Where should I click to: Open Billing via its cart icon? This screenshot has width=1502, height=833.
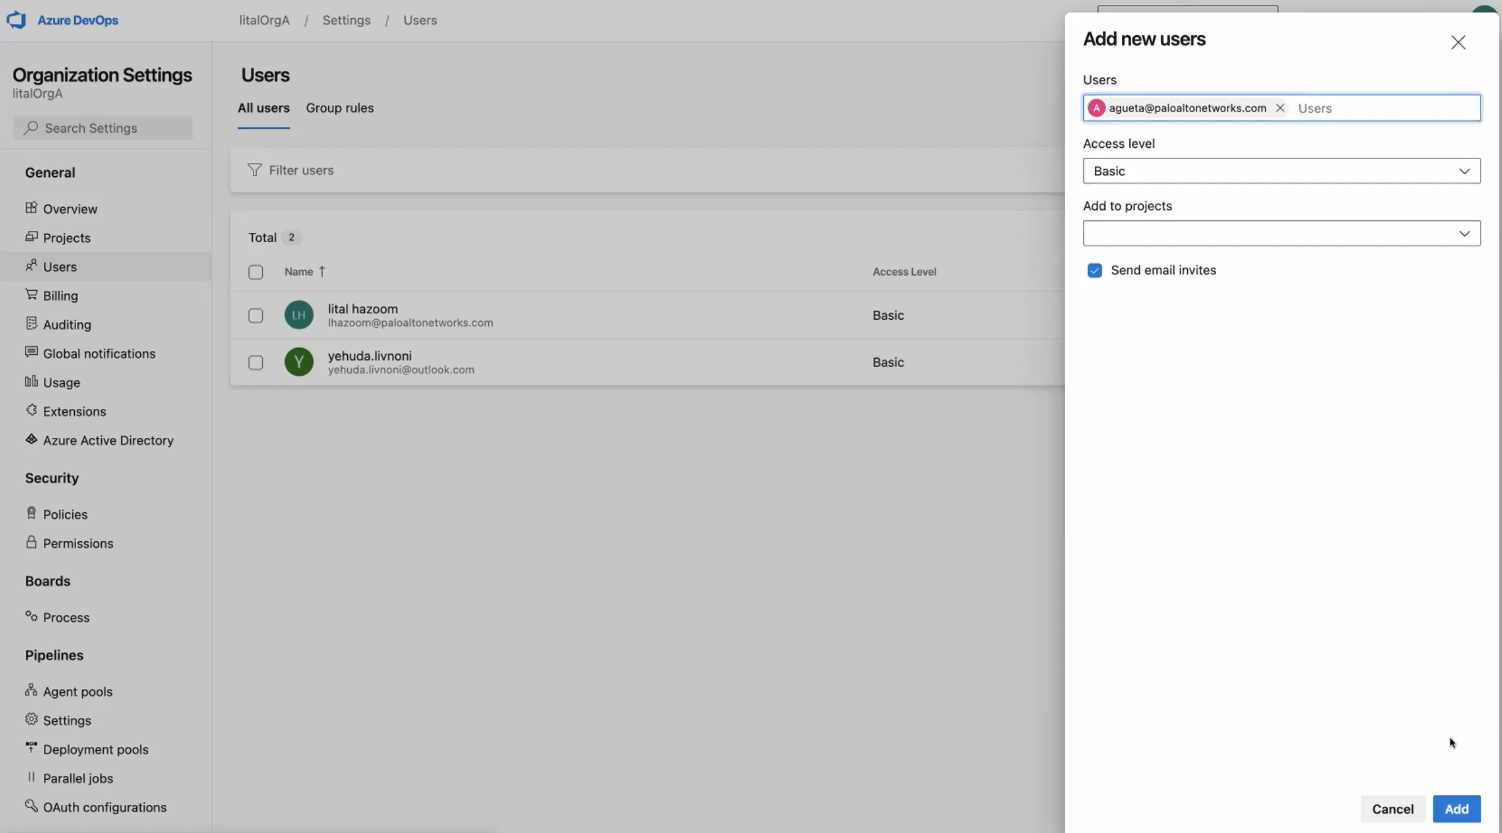point(31,295)
